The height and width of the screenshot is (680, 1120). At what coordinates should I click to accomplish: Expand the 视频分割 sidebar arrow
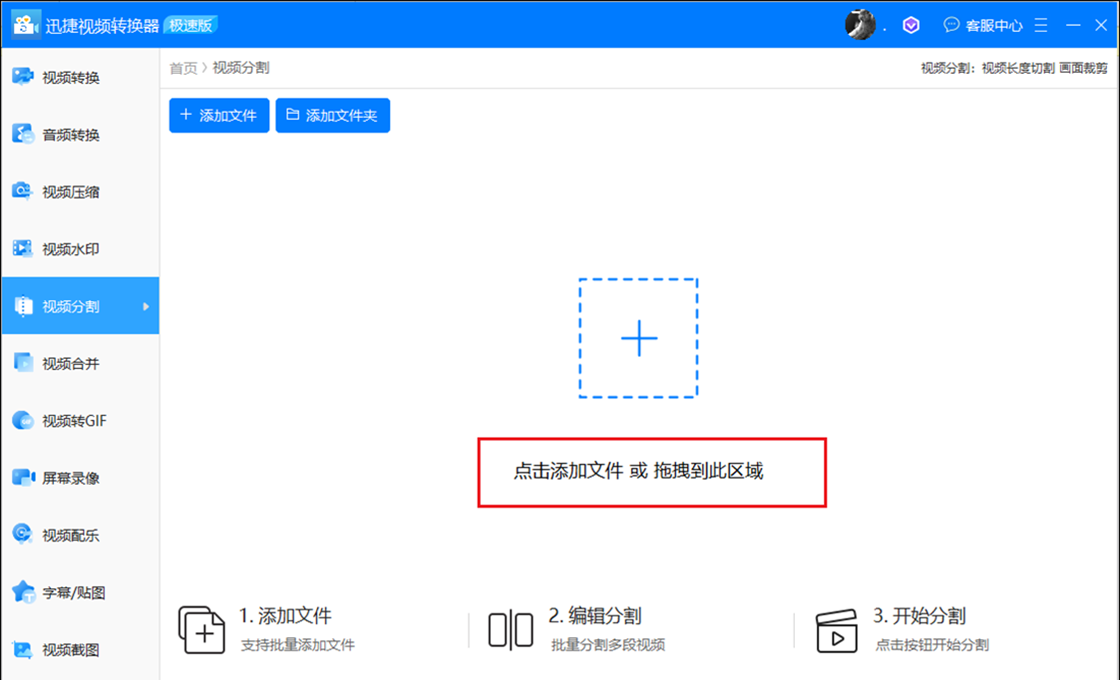146,307
